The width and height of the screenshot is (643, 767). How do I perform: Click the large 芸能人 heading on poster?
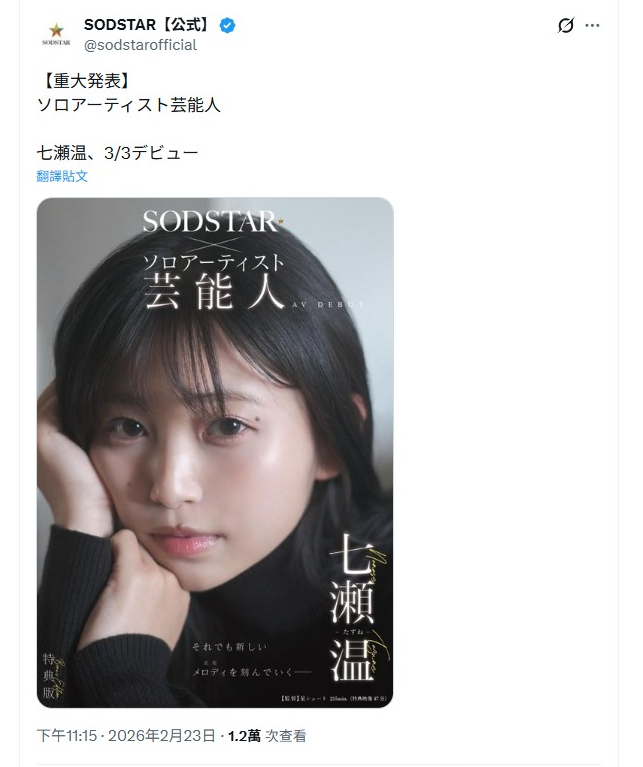[214, 289]
